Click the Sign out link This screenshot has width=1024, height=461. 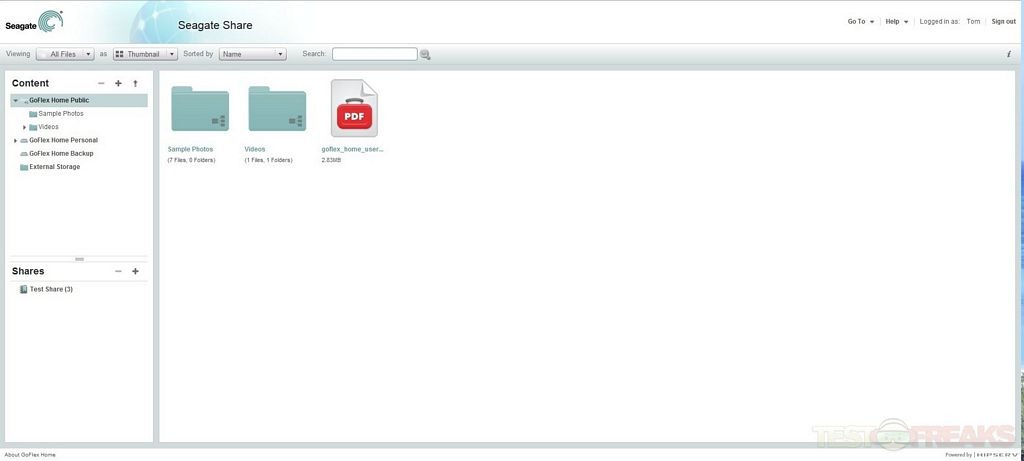(1003, 21)
